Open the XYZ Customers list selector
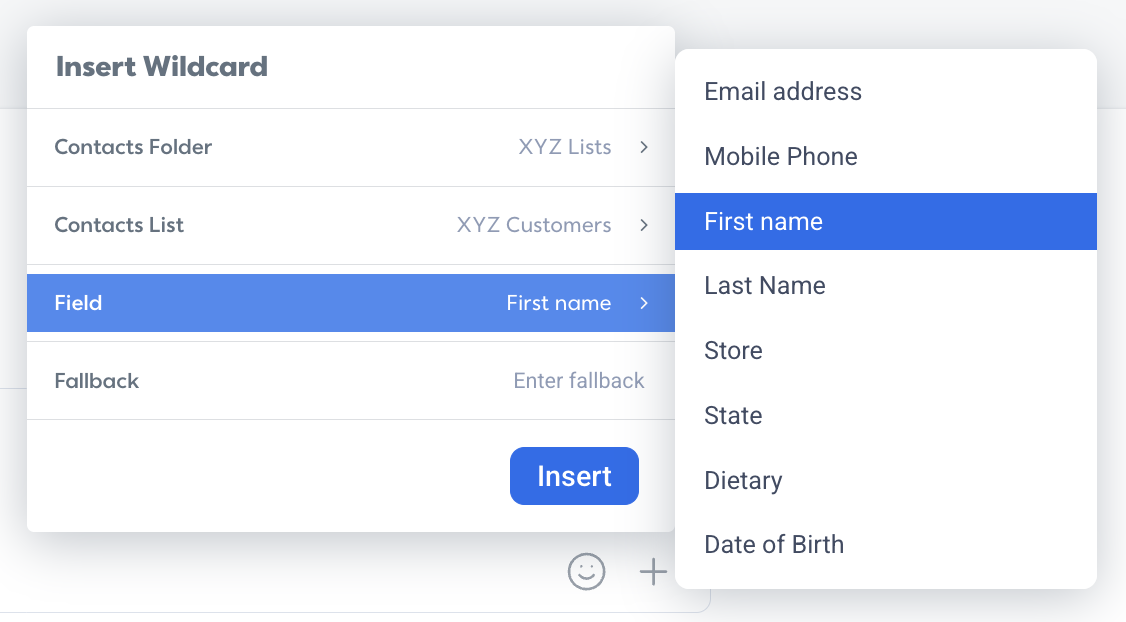 point(534,225)
